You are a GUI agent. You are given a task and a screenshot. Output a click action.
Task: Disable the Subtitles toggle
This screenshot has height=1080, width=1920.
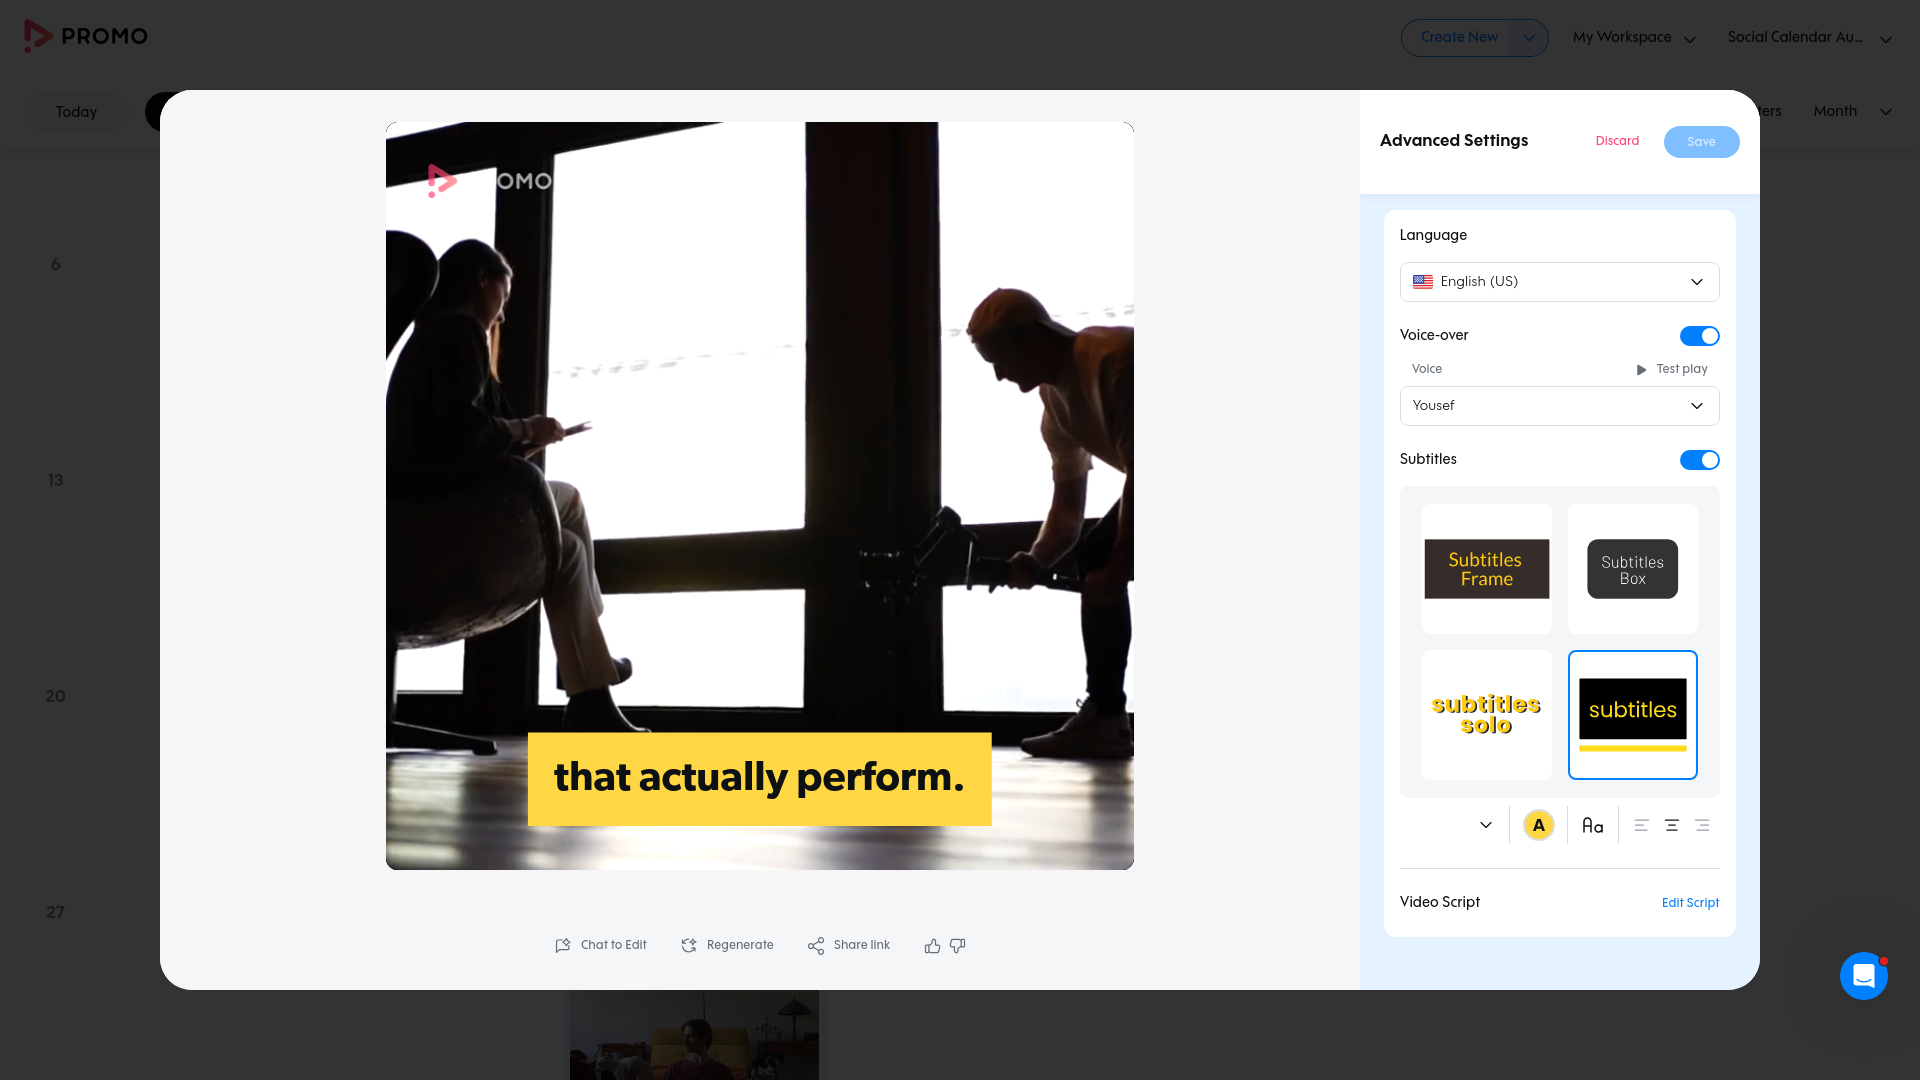tap(1699, 460)
